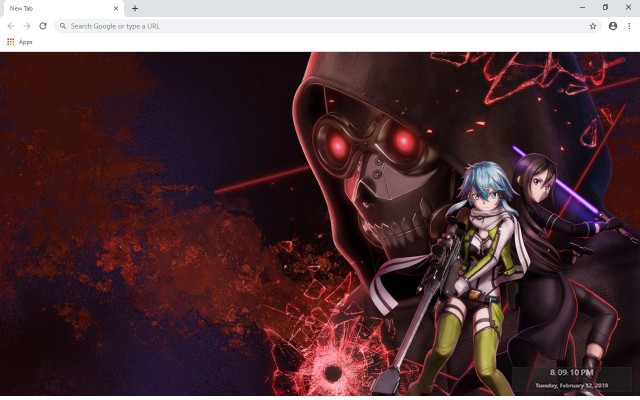Click the Tuesday, February 12, 2019 date
This screenshot has width=640, height=400.
point(571,386)
